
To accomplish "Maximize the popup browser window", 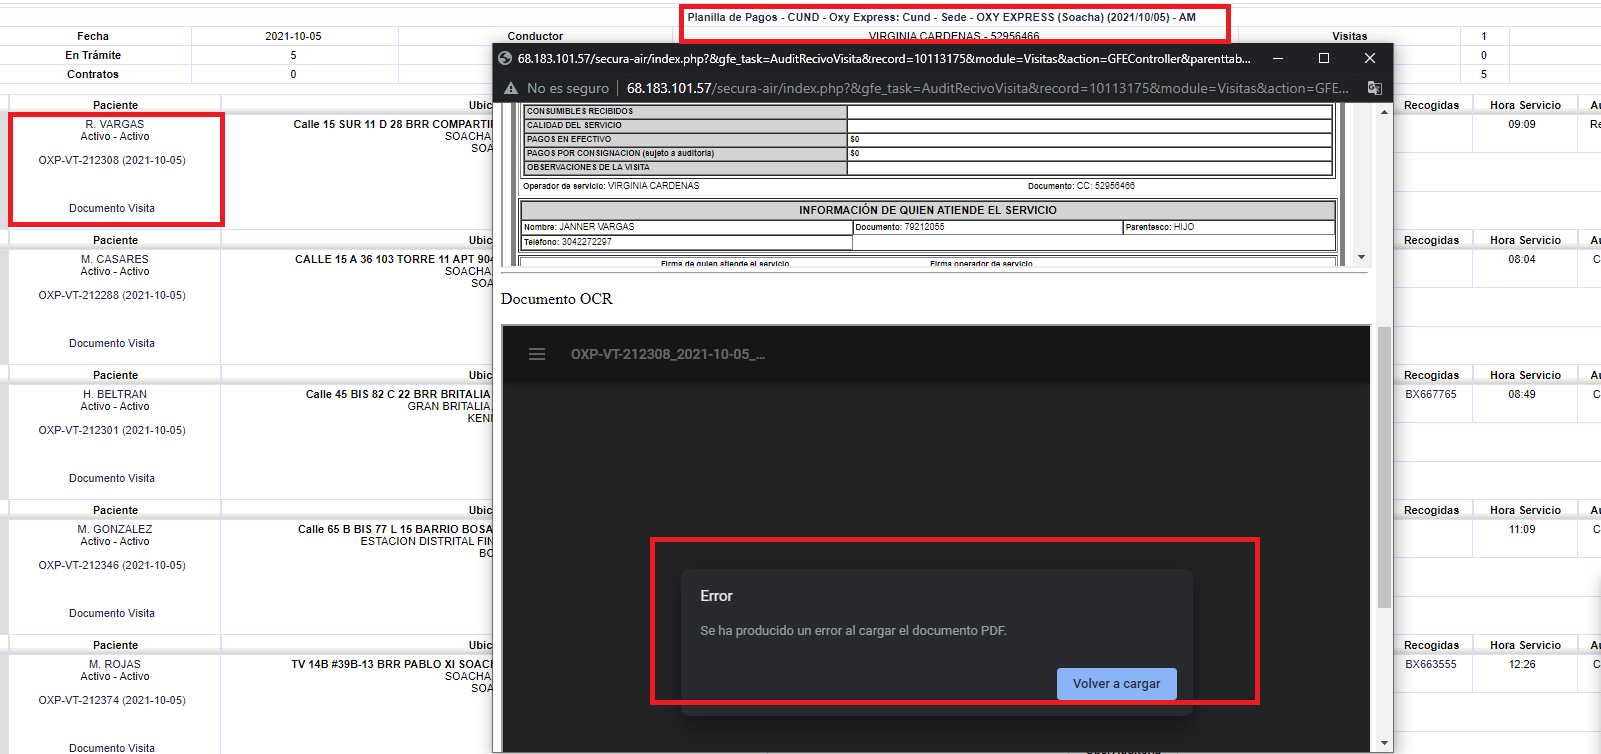I will coord(1324,58).
